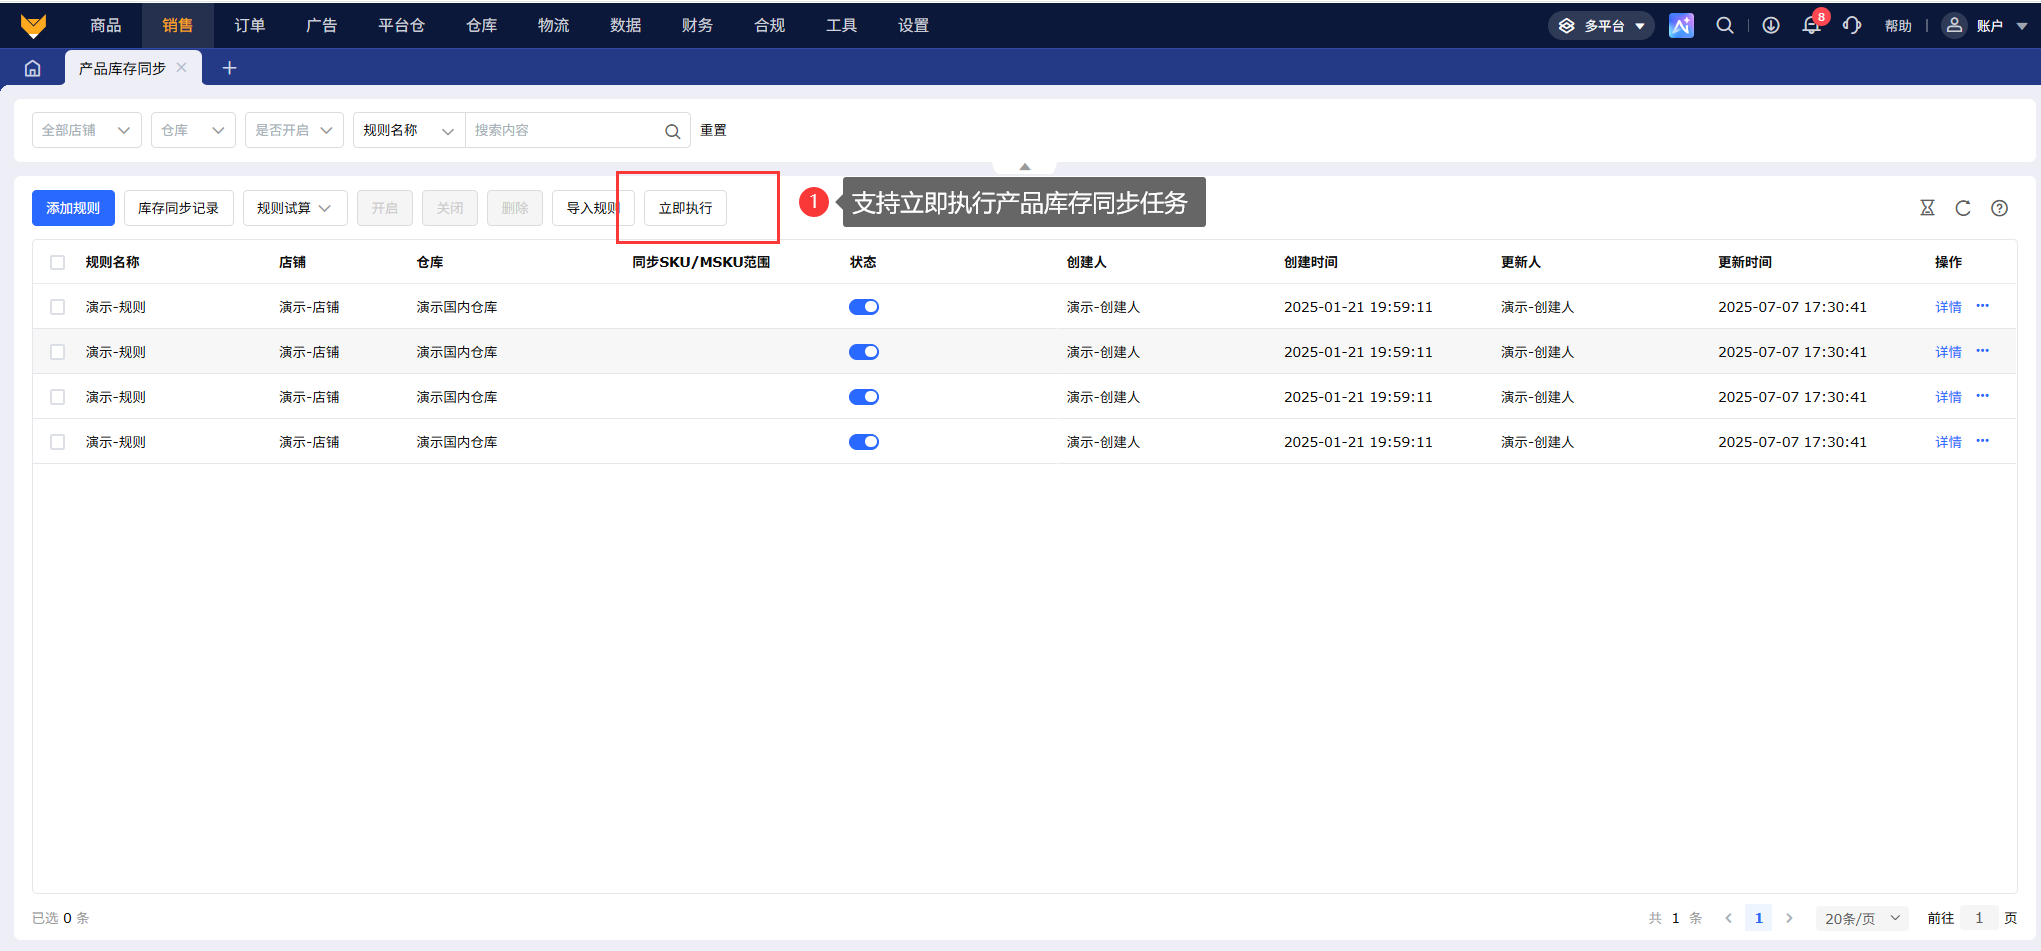
Task: Open the 数据 menu
Action: point(625,25)
